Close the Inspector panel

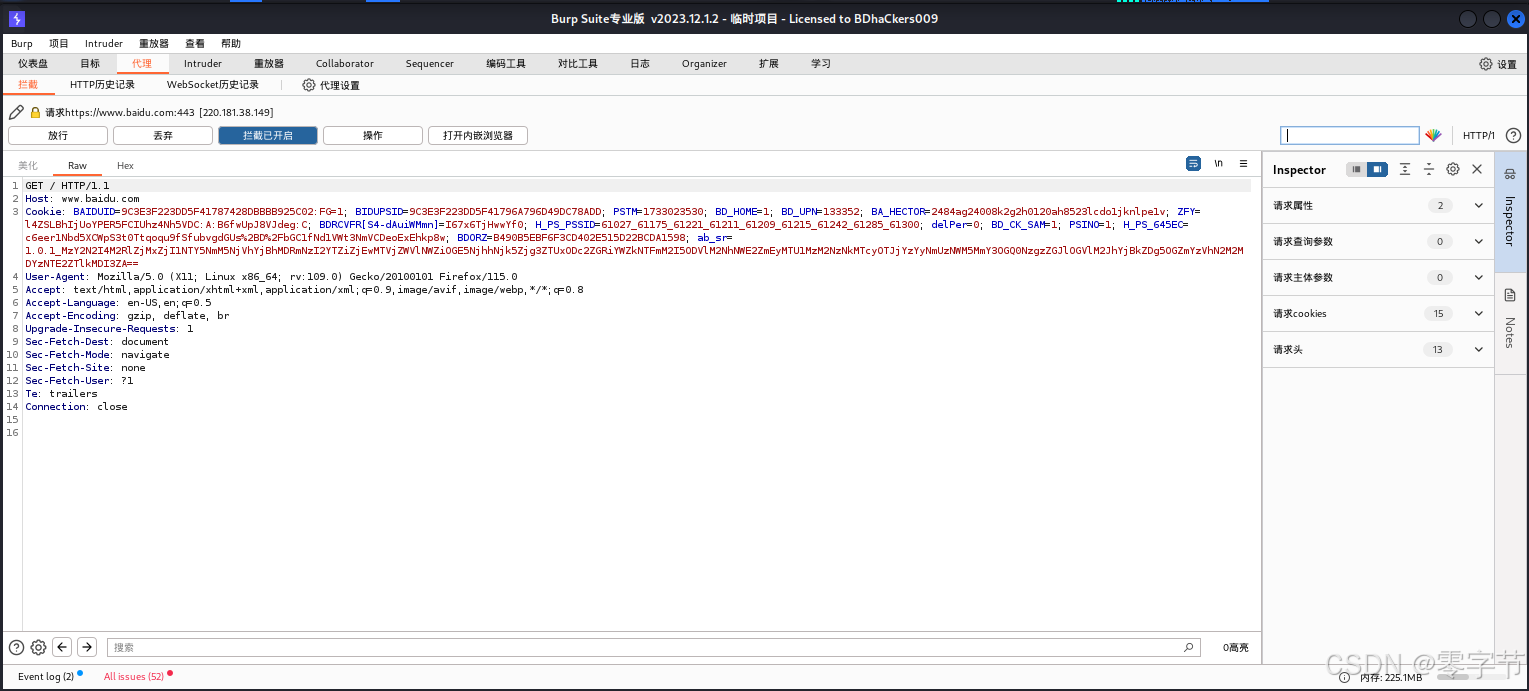click(1477, 170)
